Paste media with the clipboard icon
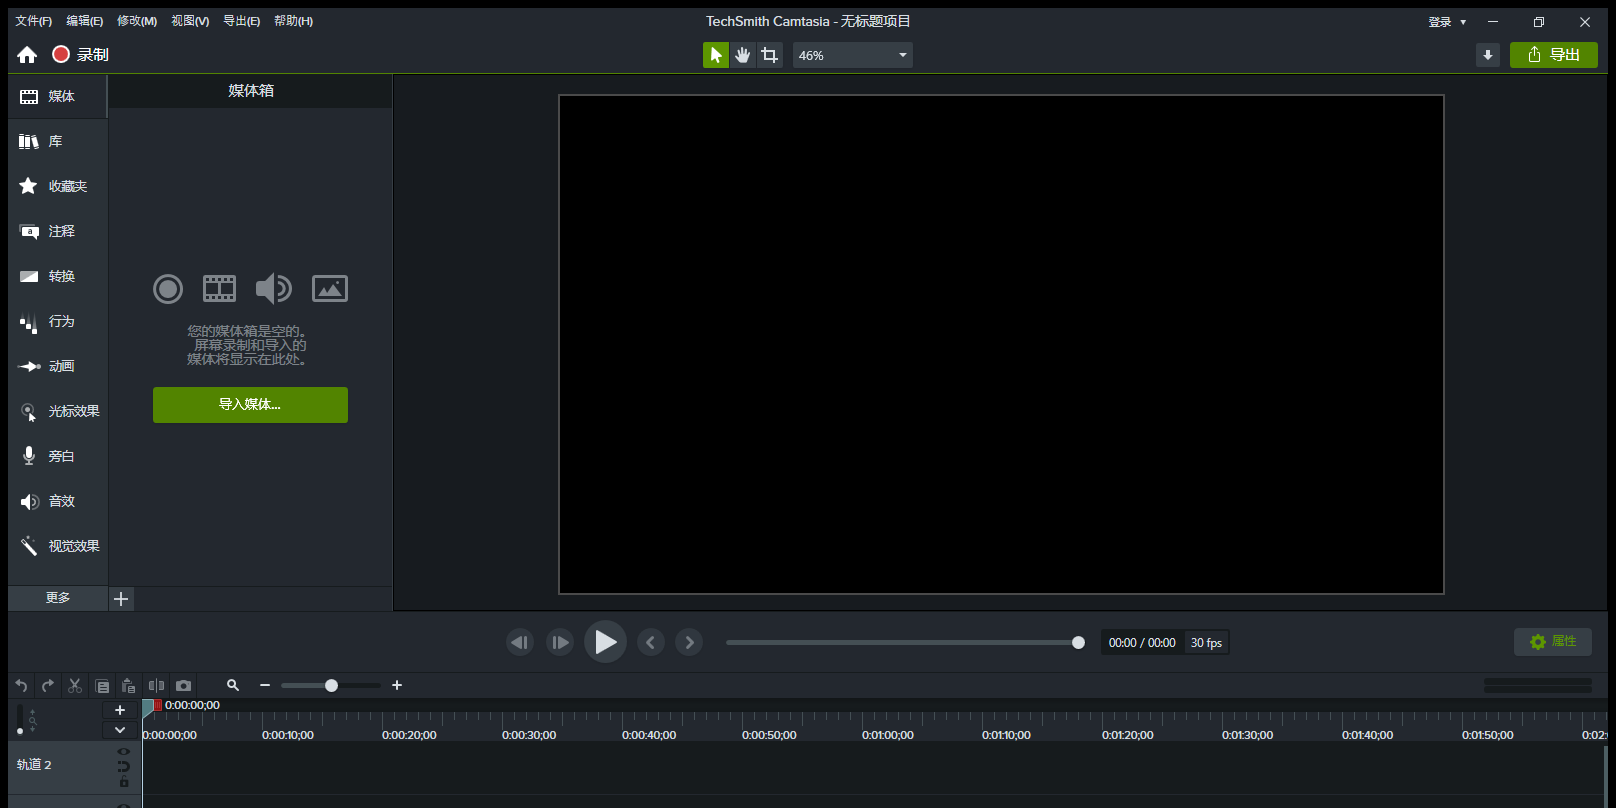The image size is (1616, 808). (x=128, y=686)
